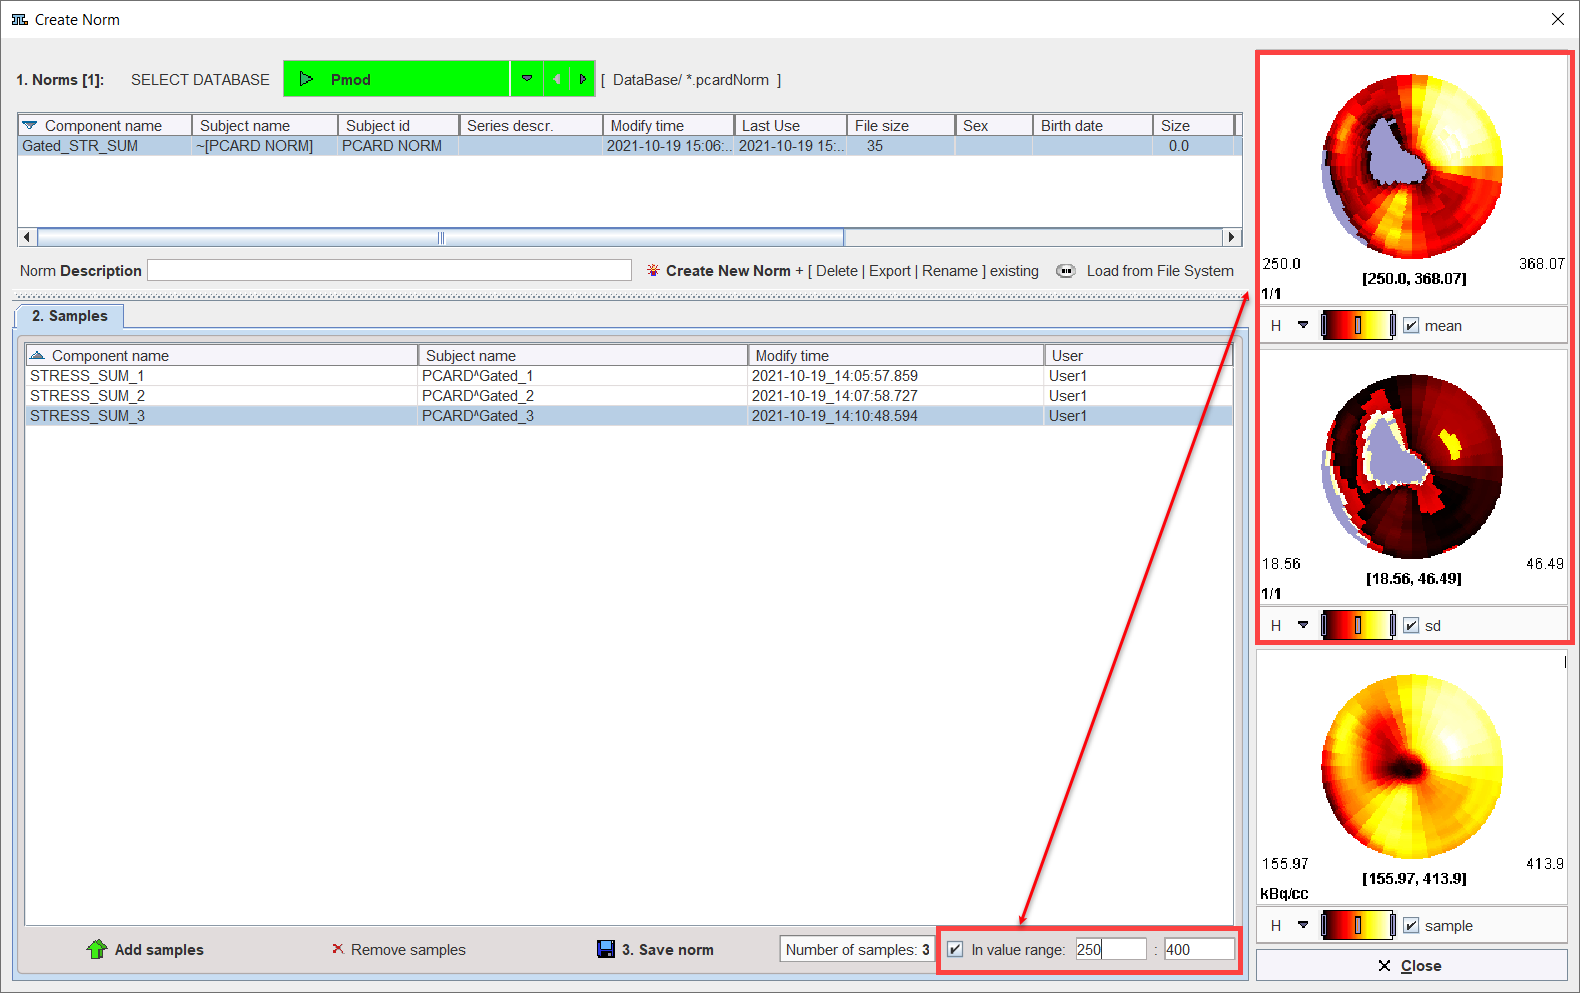Uncheck the sd polar map checkbox

(1411, 625)
